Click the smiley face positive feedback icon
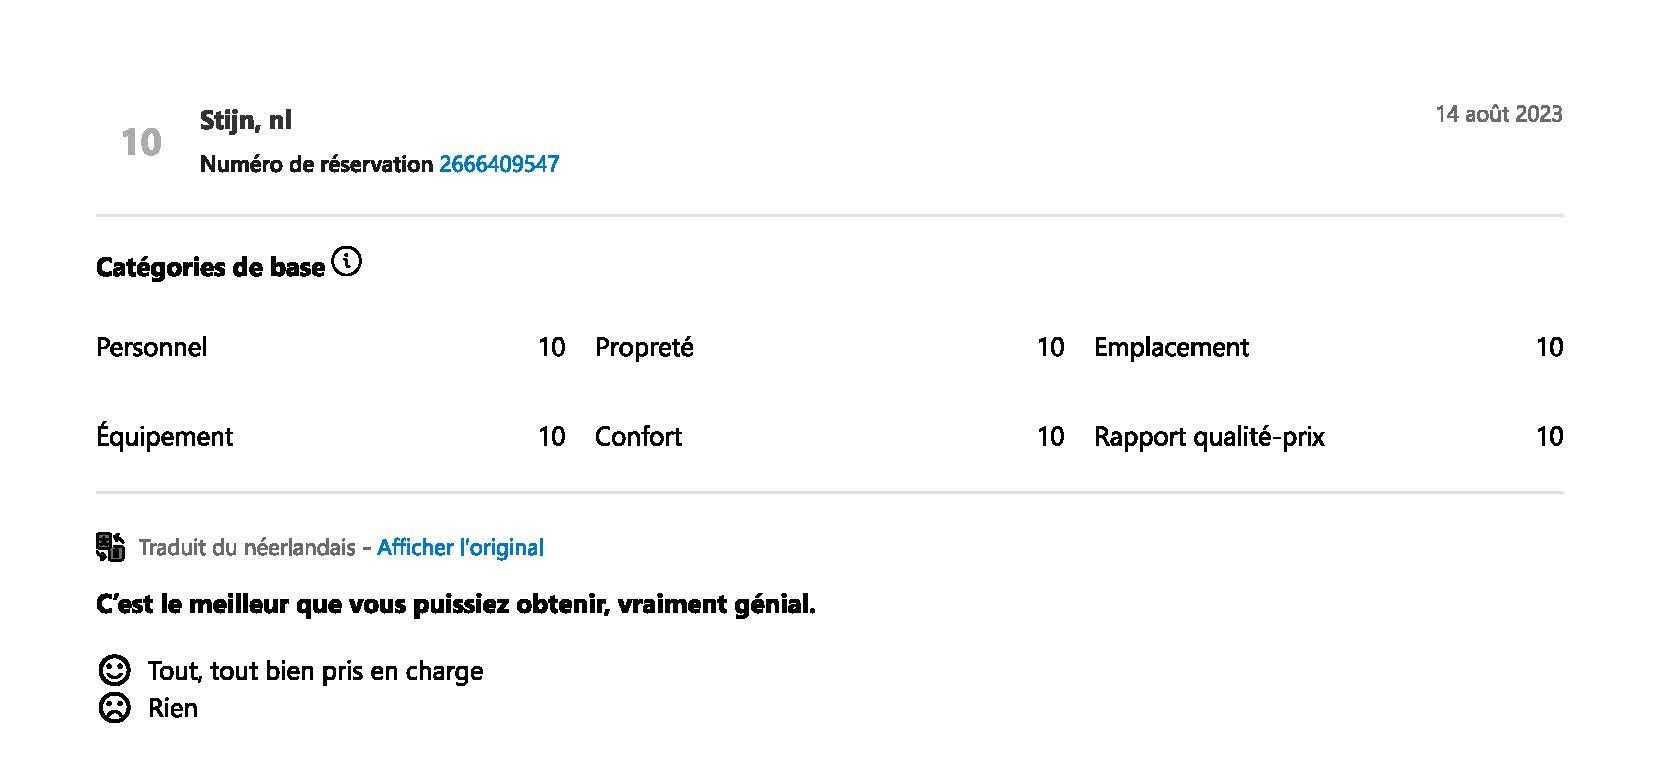 [115, 670]
